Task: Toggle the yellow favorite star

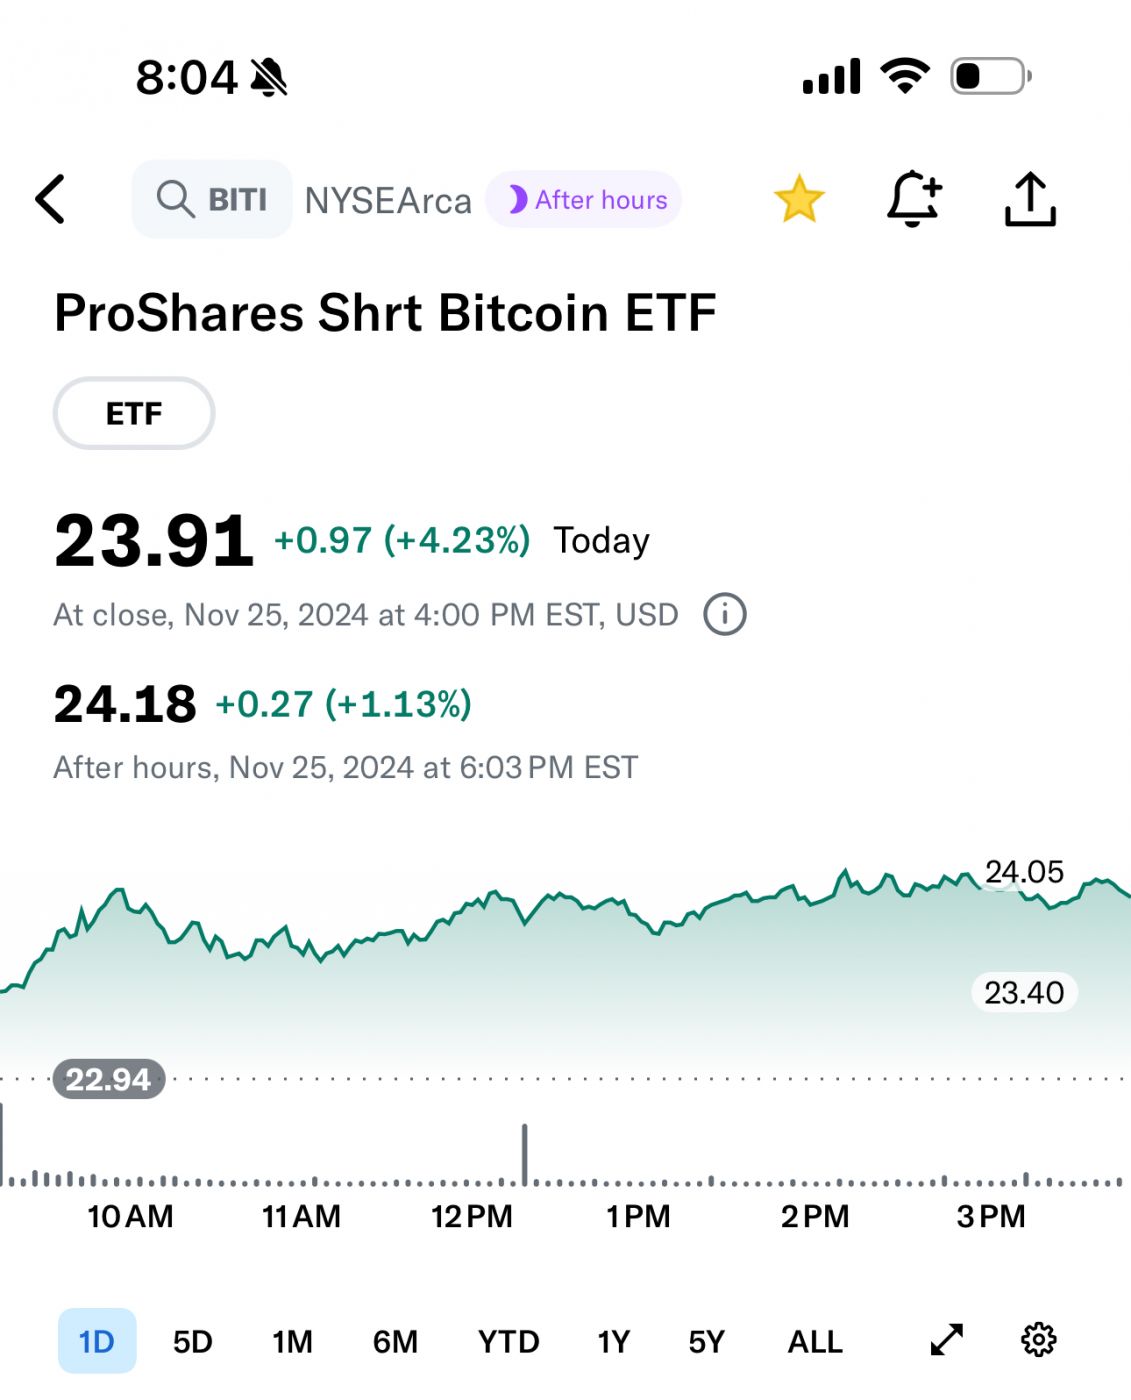Action: (x=799, y=199)
